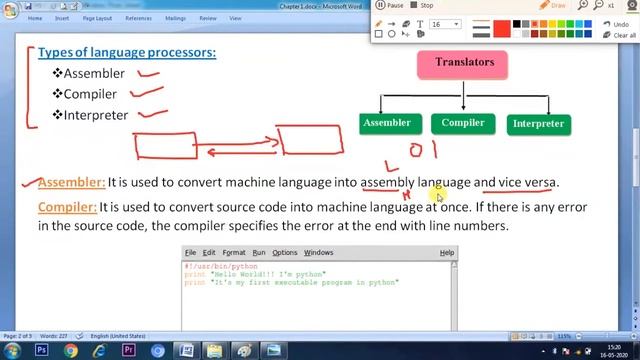Choose the thin line thickness
The image size is (640, 360).
coord(481,21)
